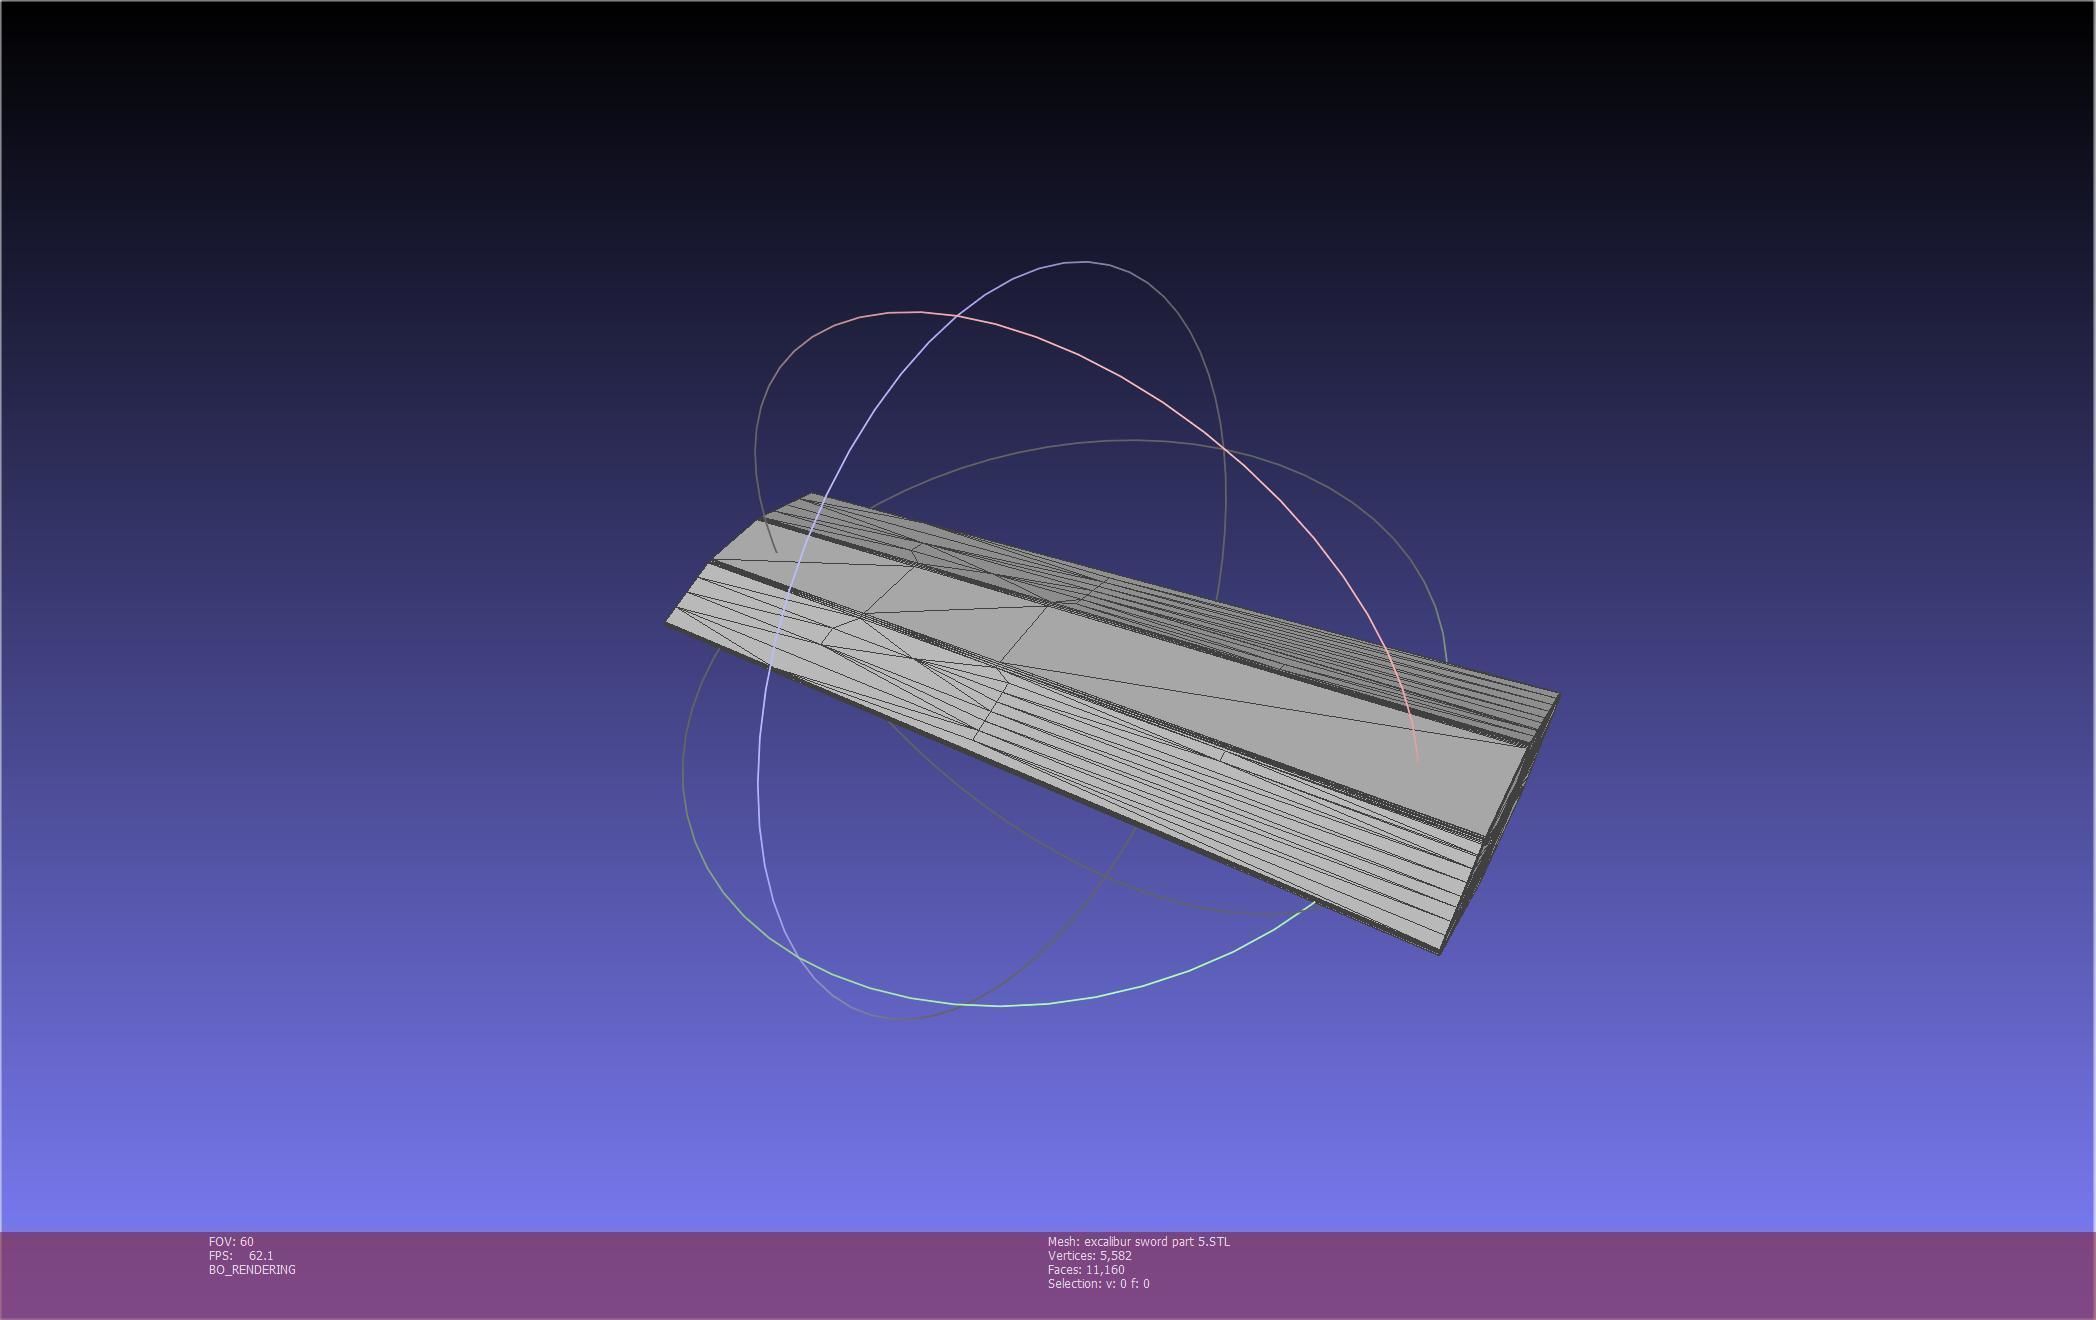Click the BO_RENDERING status text
This screenshot has height=1320, width=2096.
pyautogui.click(x=252, y=1269)
